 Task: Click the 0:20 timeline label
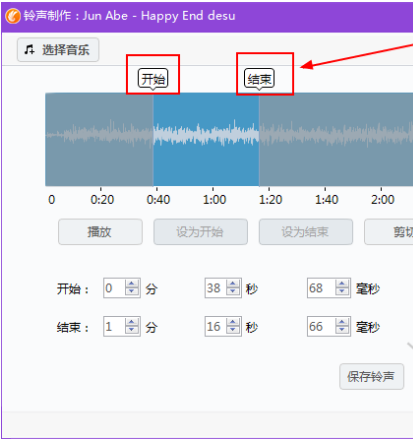102,200
